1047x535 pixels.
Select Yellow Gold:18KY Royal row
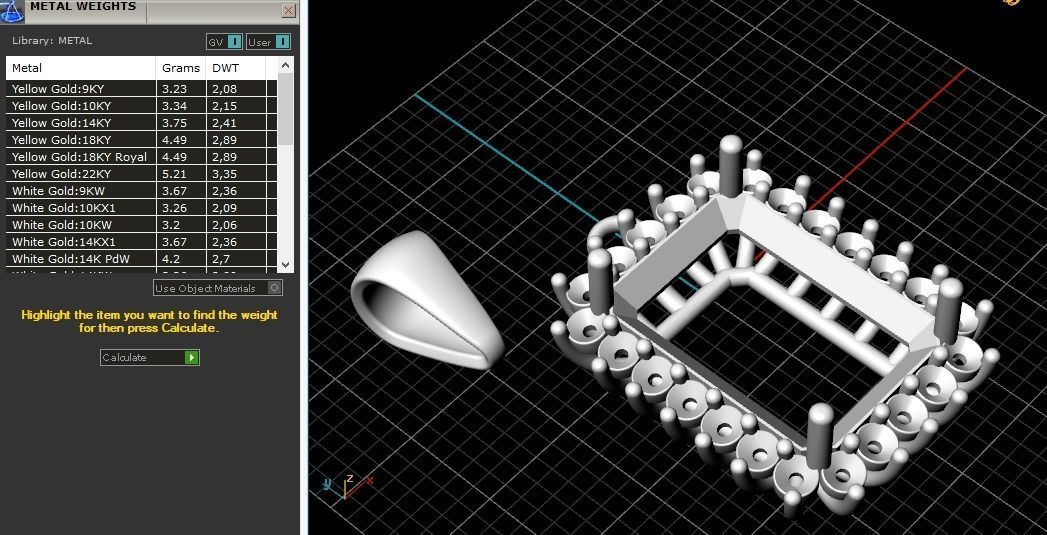[x=142, y=157]
